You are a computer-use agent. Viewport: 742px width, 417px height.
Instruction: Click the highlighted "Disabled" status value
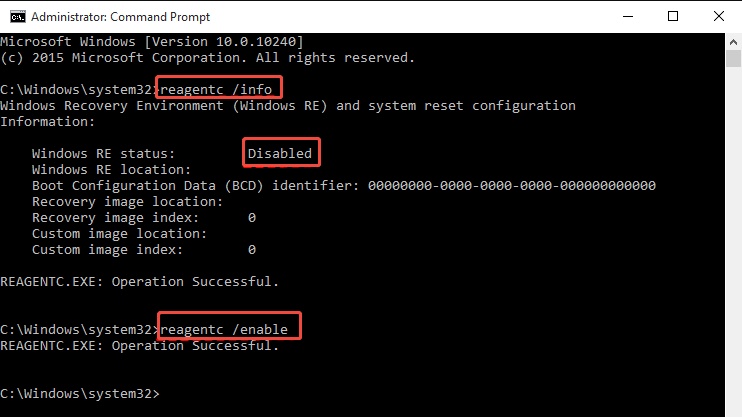click(281, 154)
